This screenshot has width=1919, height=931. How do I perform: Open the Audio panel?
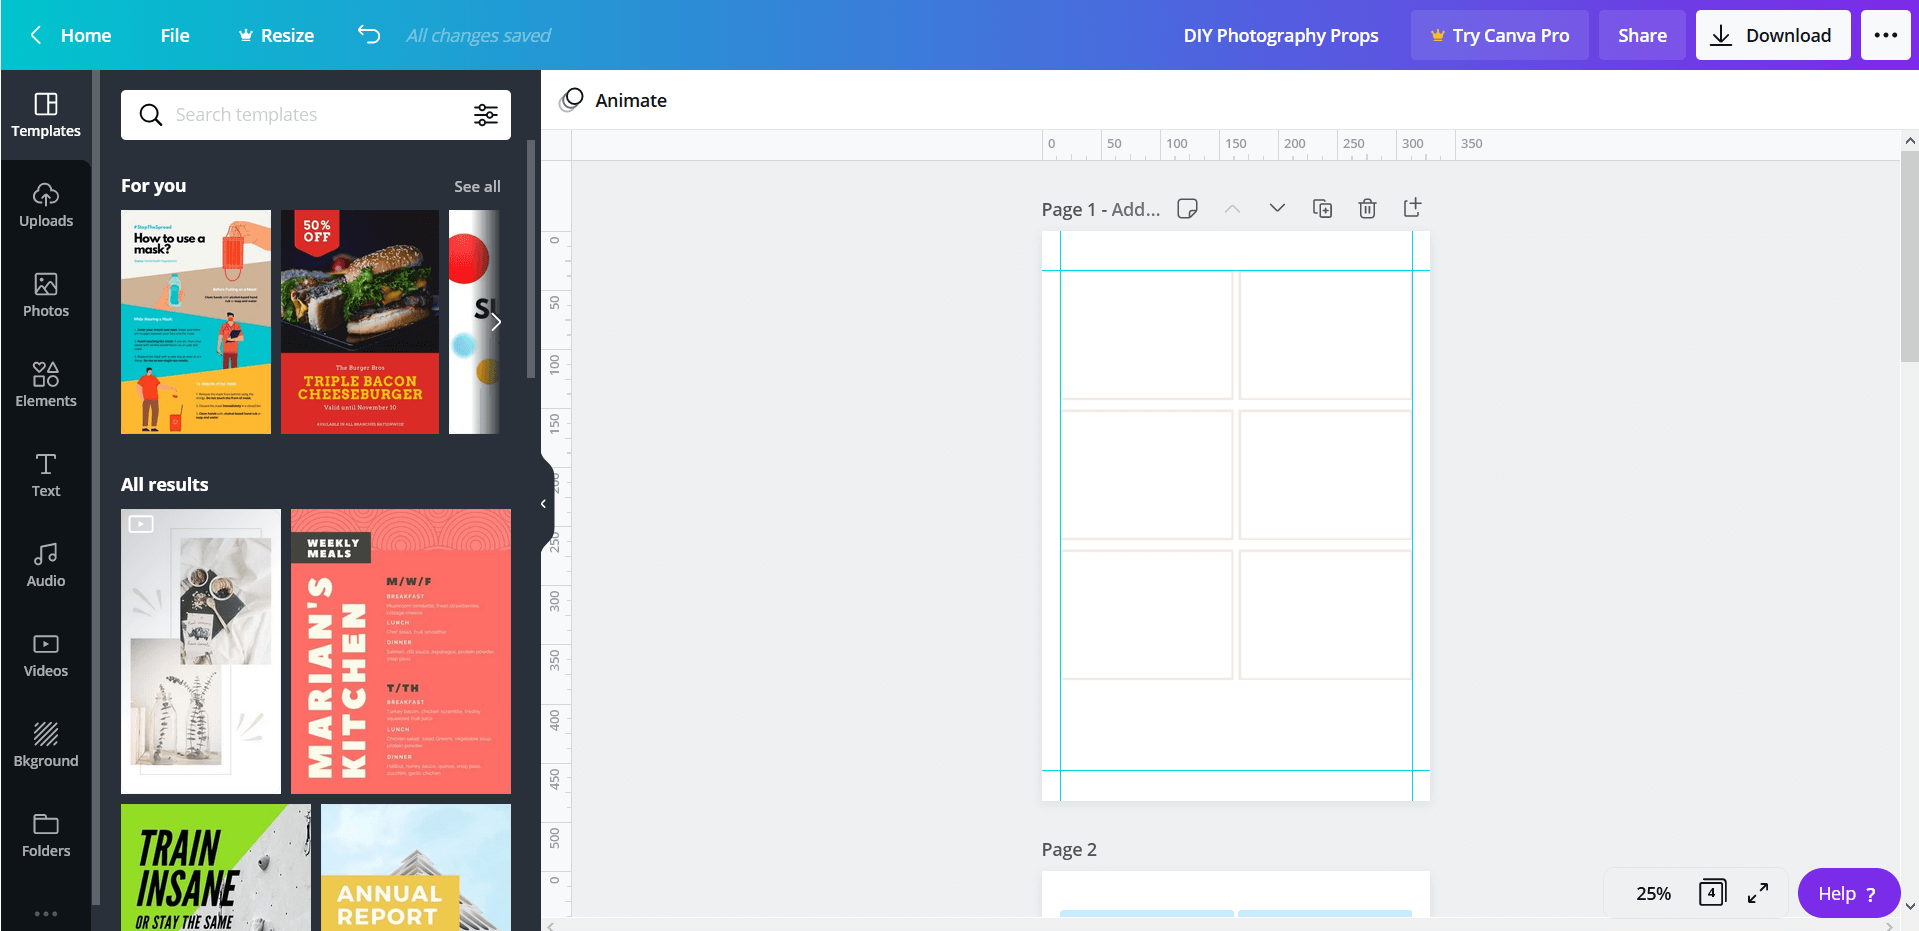tap(45, 565)
